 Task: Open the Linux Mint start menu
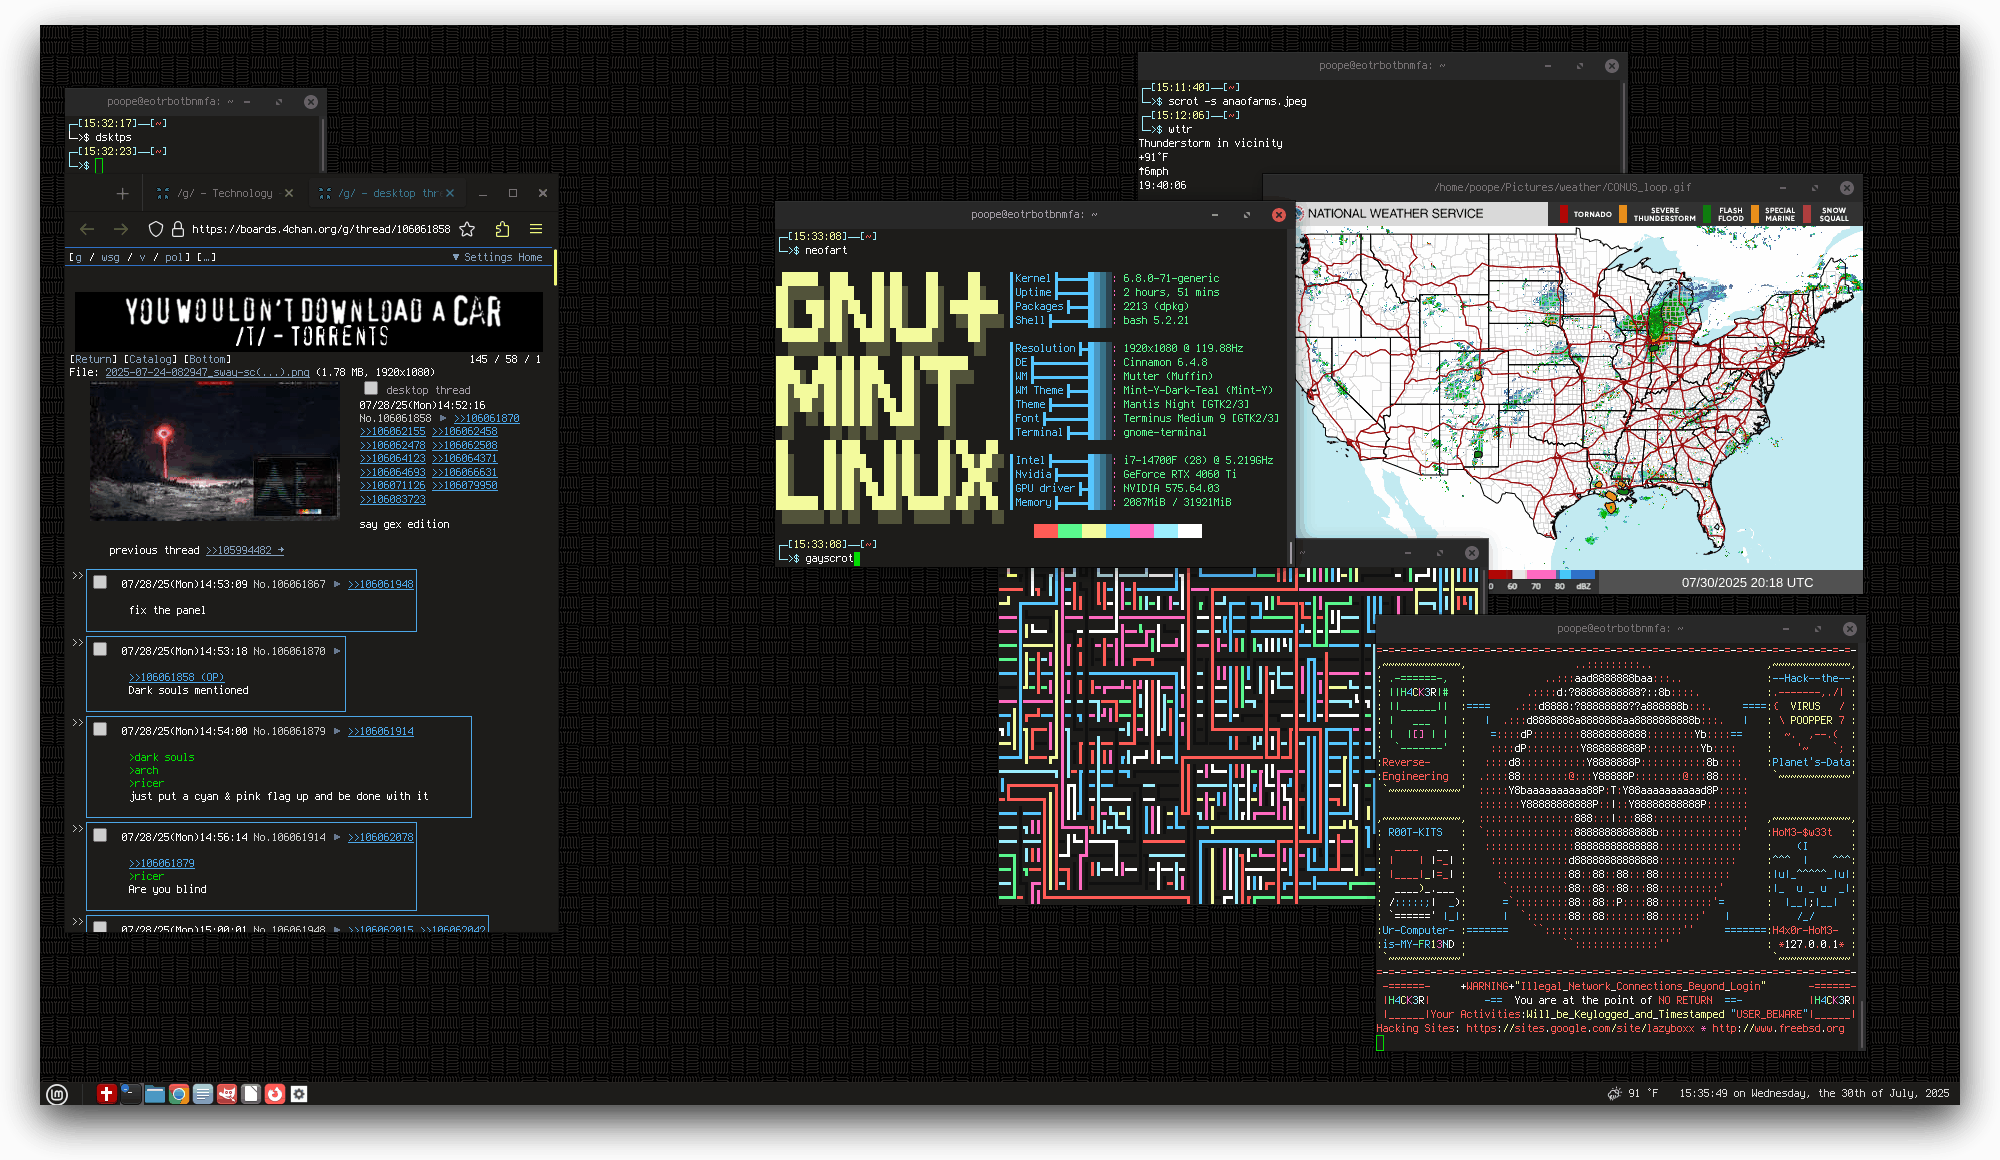tap(57, 1094)
